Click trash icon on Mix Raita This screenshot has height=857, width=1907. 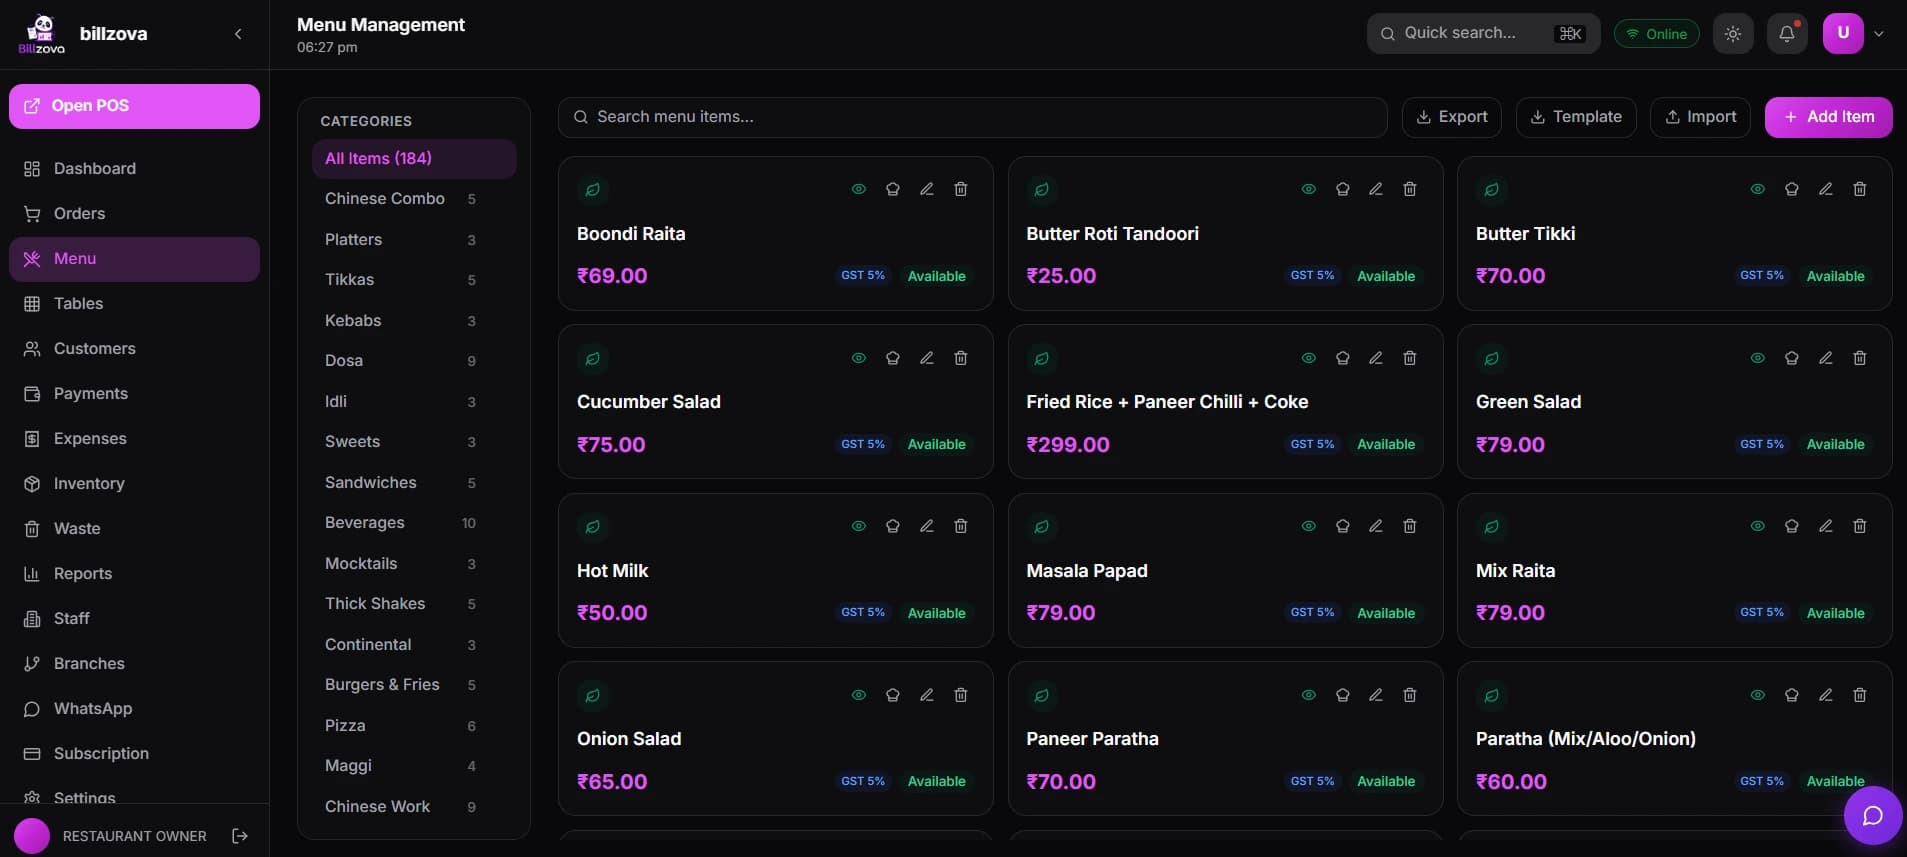pyautogui.click(x=1860, y=526)
